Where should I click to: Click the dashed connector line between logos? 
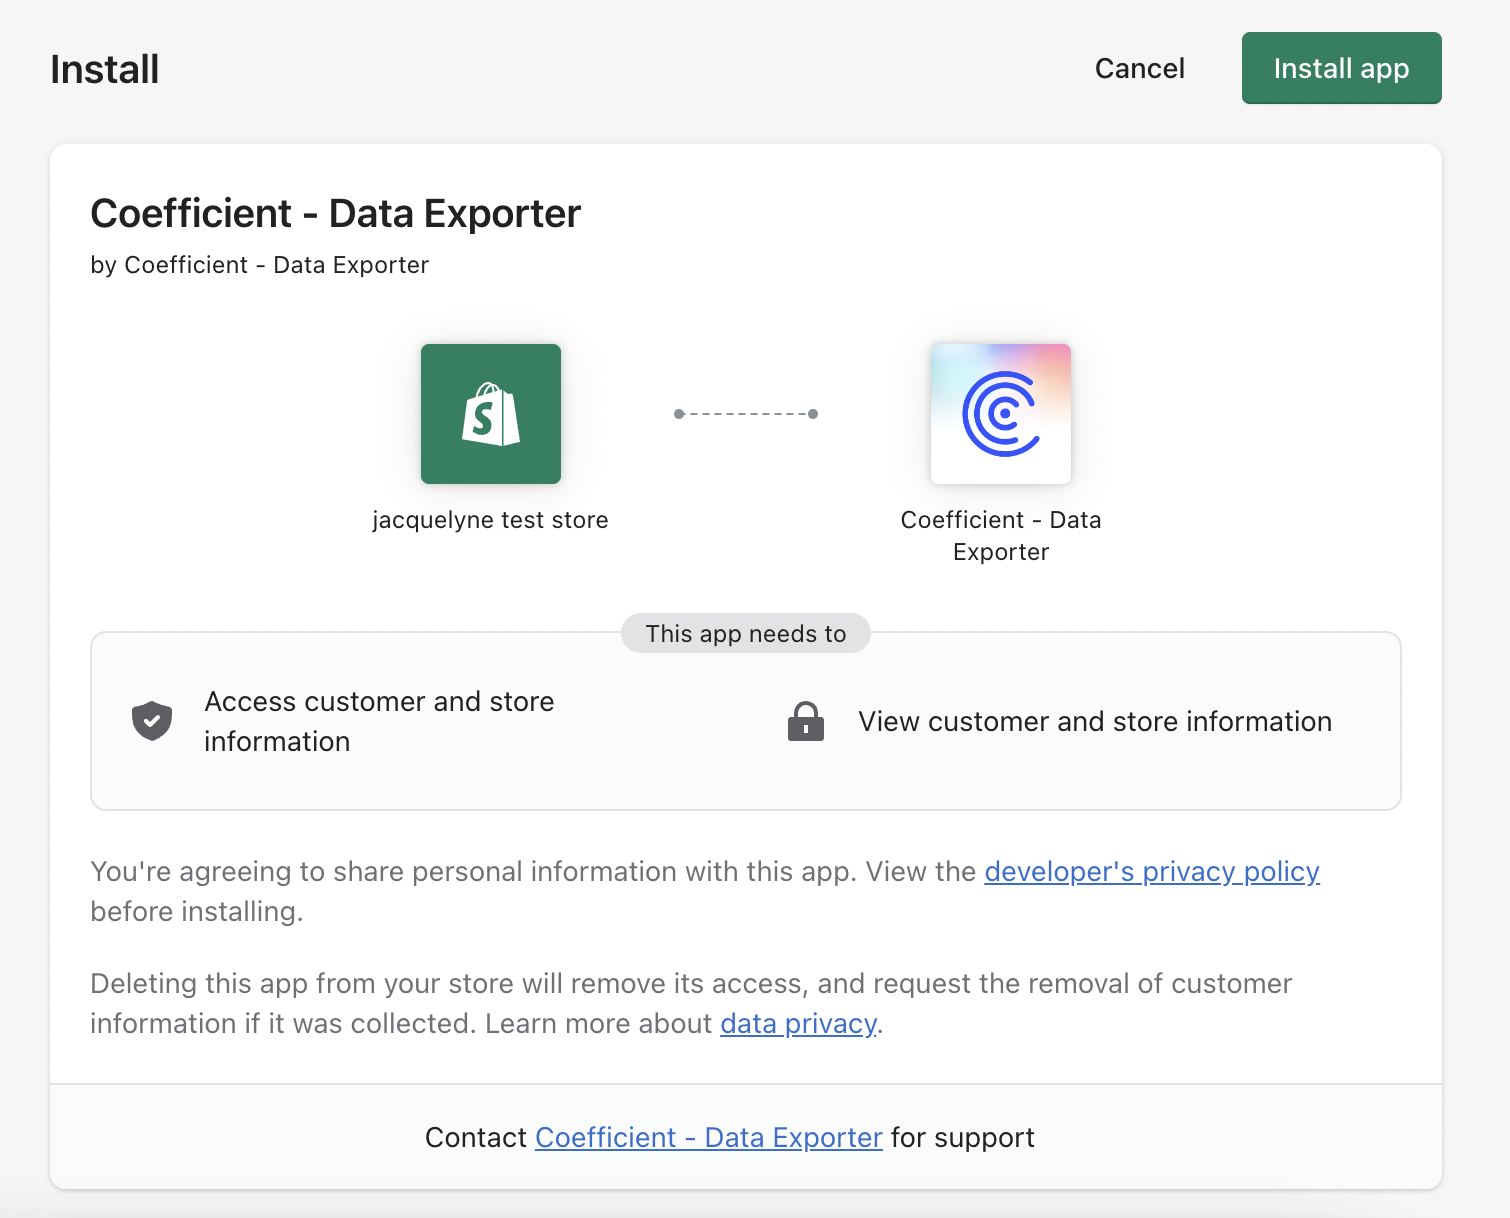pyautogui.click(x=746, y=414)
